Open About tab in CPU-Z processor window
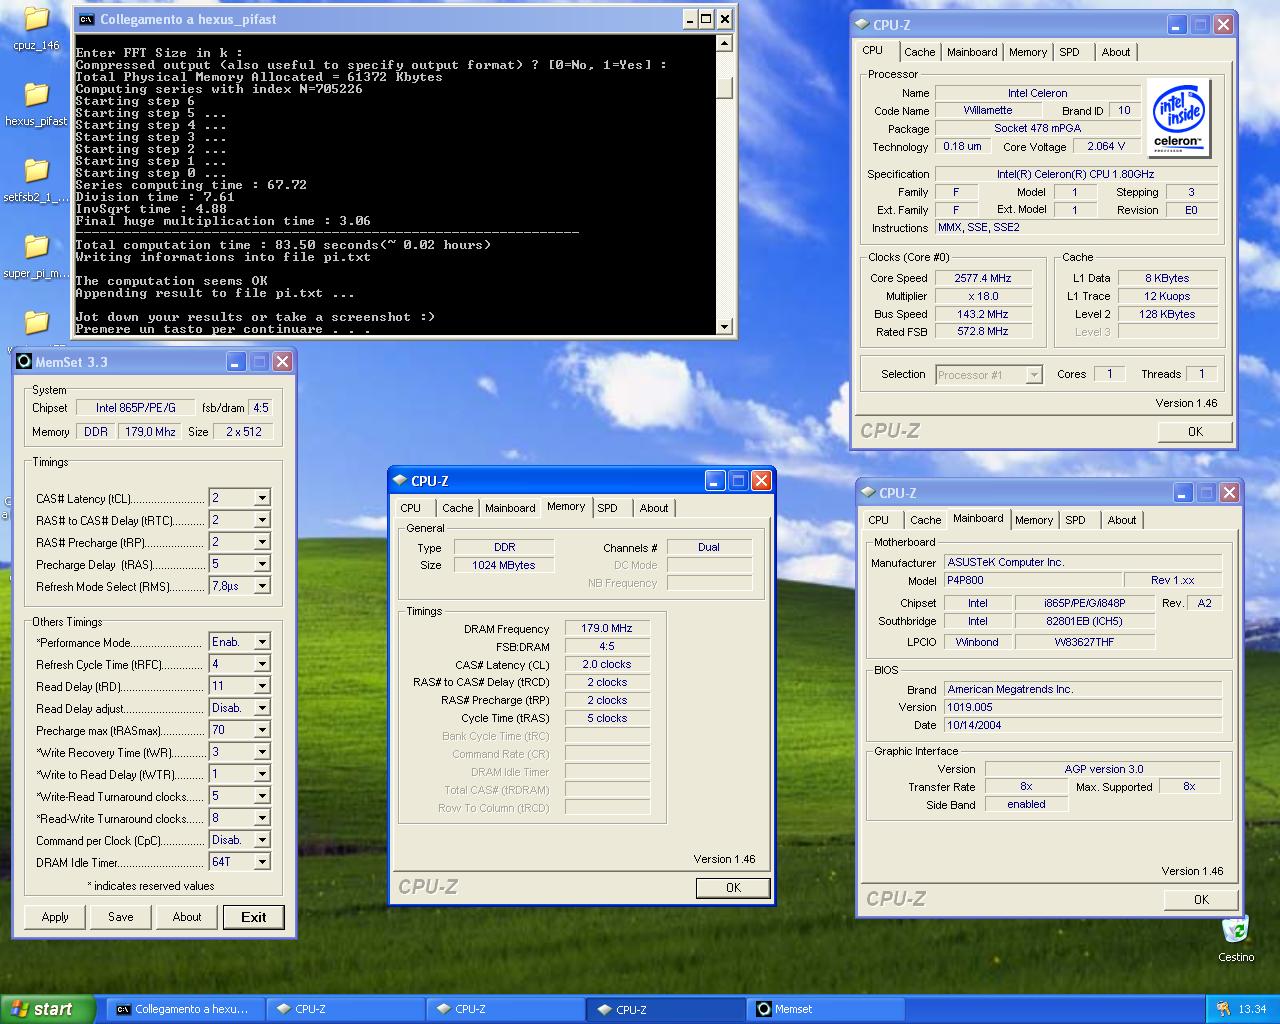Screen dimensions: 1280x1024 pyautogui.click(x=1116, y=52)
